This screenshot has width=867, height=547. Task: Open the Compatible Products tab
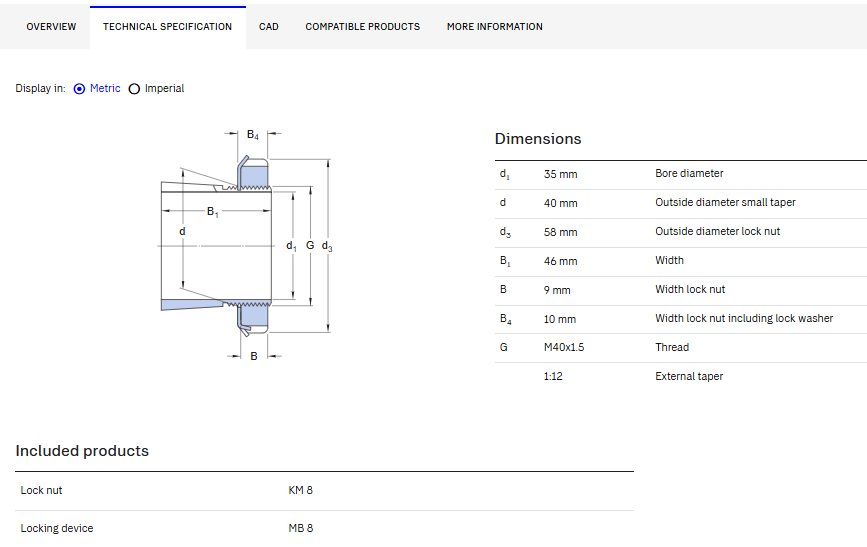click(x=363, y=27)
